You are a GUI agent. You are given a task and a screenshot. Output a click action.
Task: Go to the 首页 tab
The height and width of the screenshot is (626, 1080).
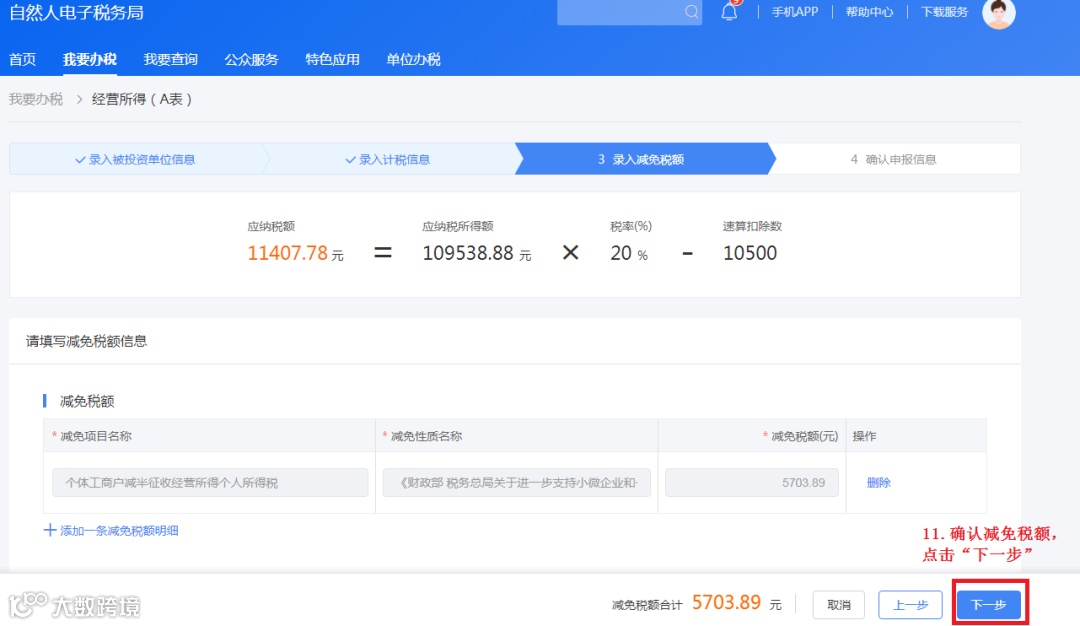coord(23,59)
